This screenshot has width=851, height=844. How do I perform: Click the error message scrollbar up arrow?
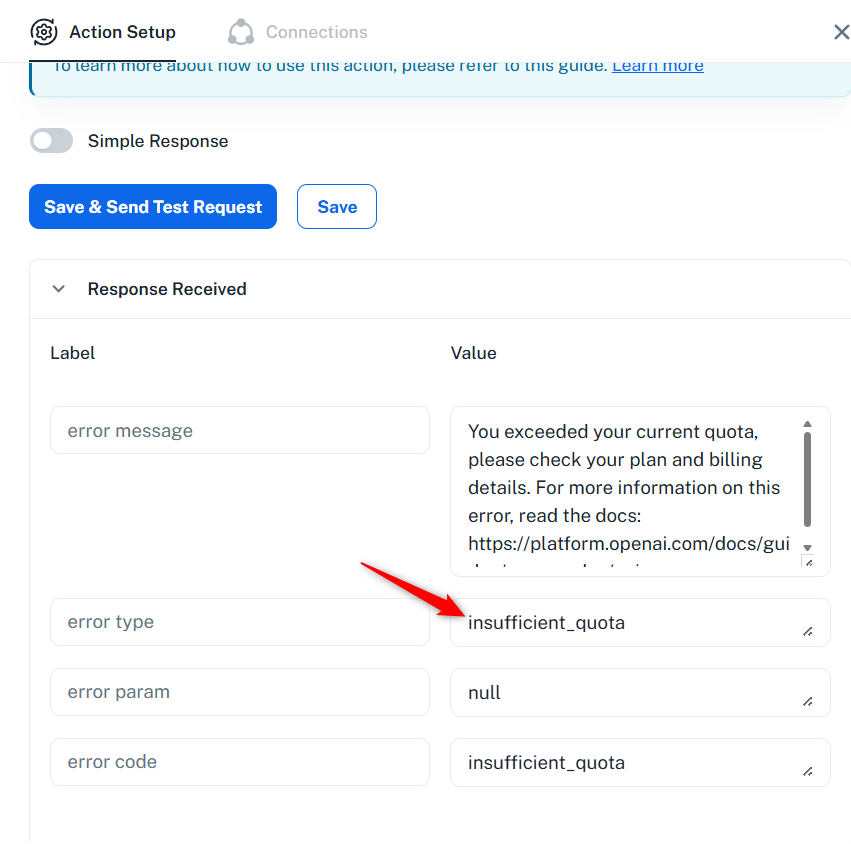(807, 424)
